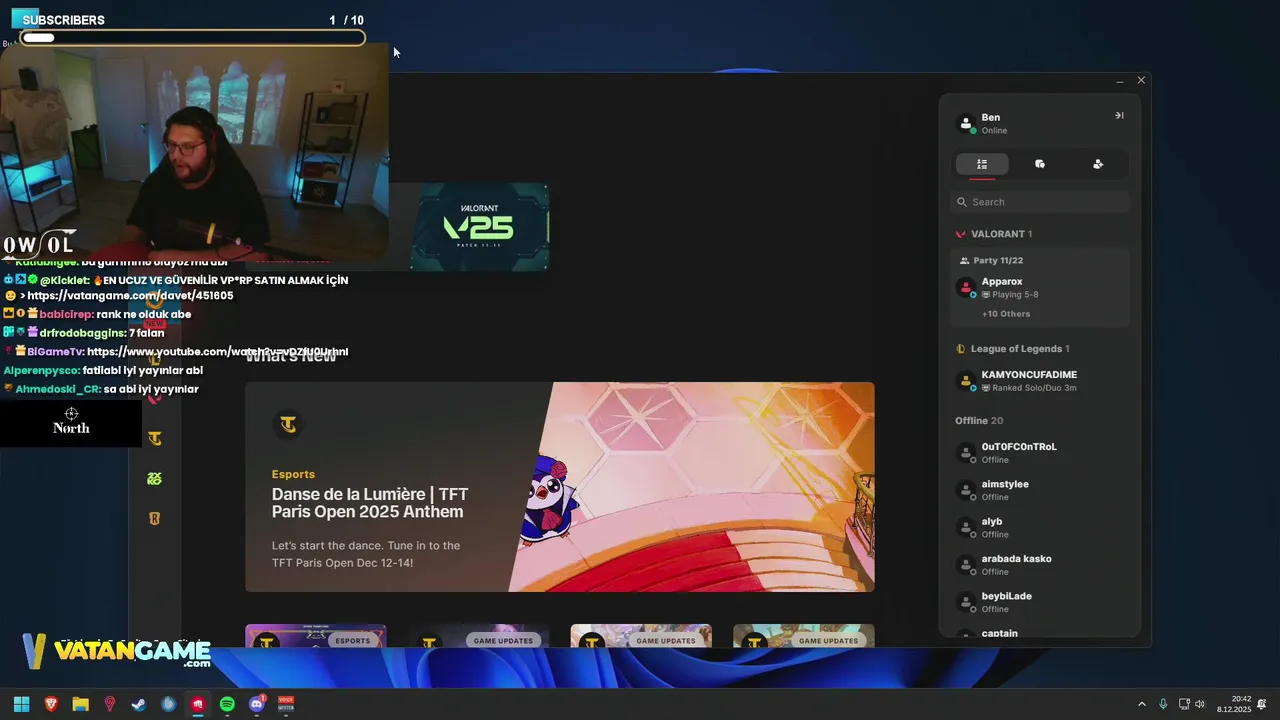Collapse the social panel with arrow icon
This screenshot has width=1280, height=720.
click(x=1119, y=116)
